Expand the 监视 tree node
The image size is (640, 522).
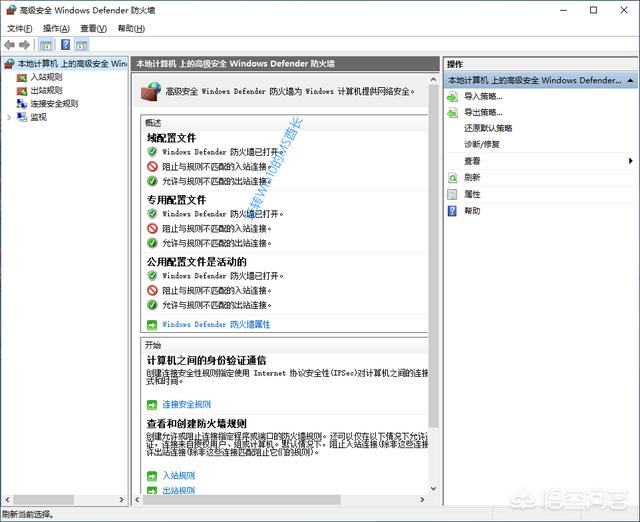[9, 117]
